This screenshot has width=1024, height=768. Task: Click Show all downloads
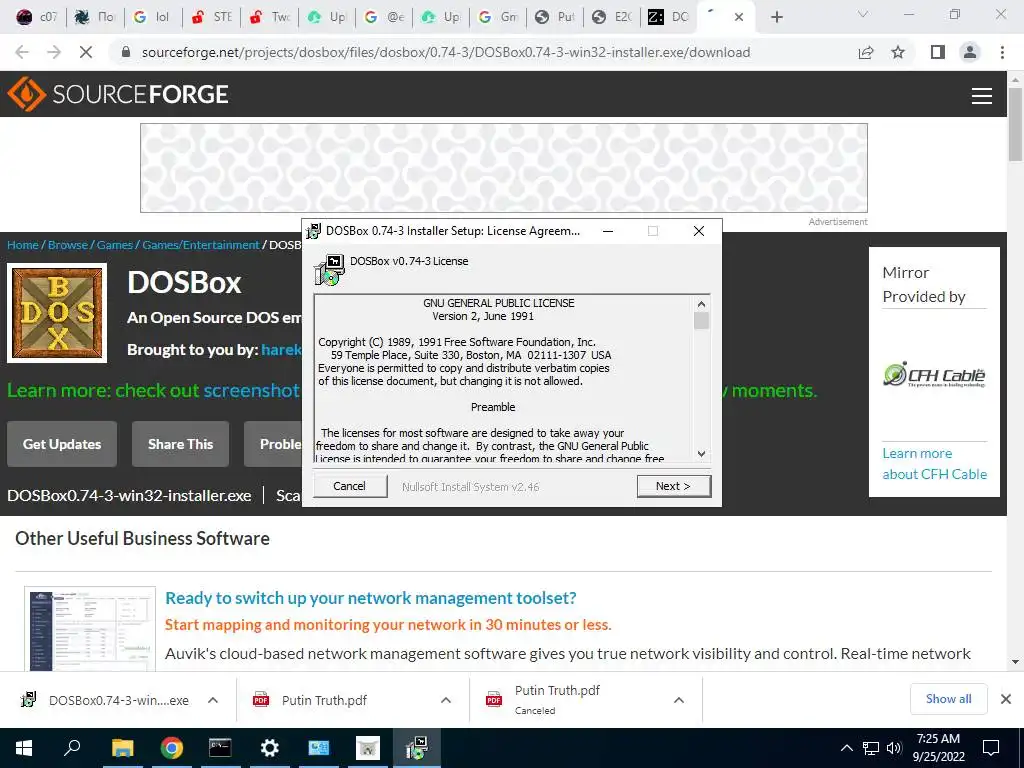pos(948,699)
